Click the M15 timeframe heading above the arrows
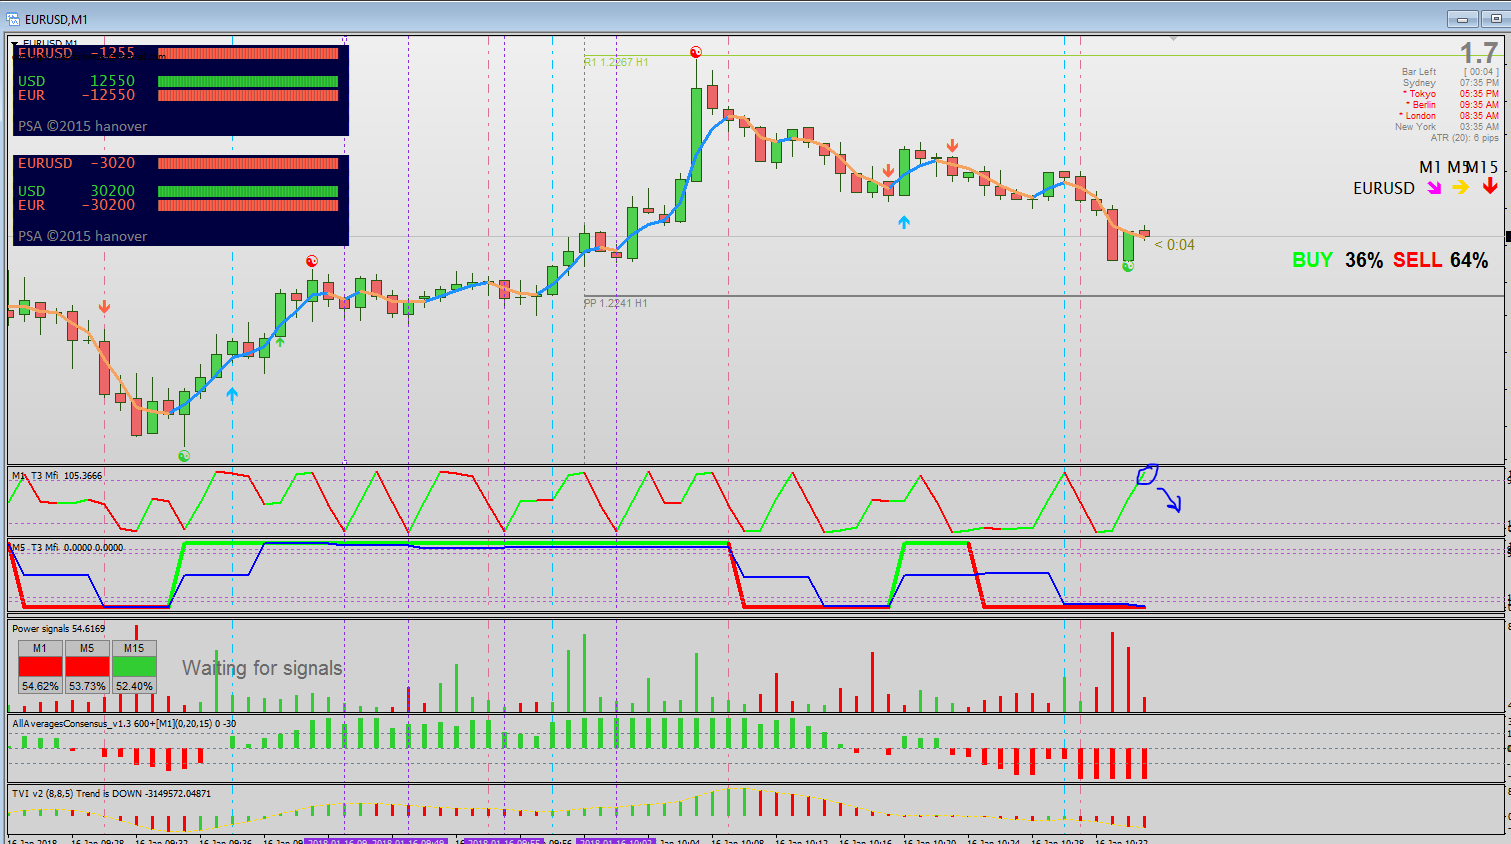This screenshot has height=844, width=1511. coord(1482,167)
